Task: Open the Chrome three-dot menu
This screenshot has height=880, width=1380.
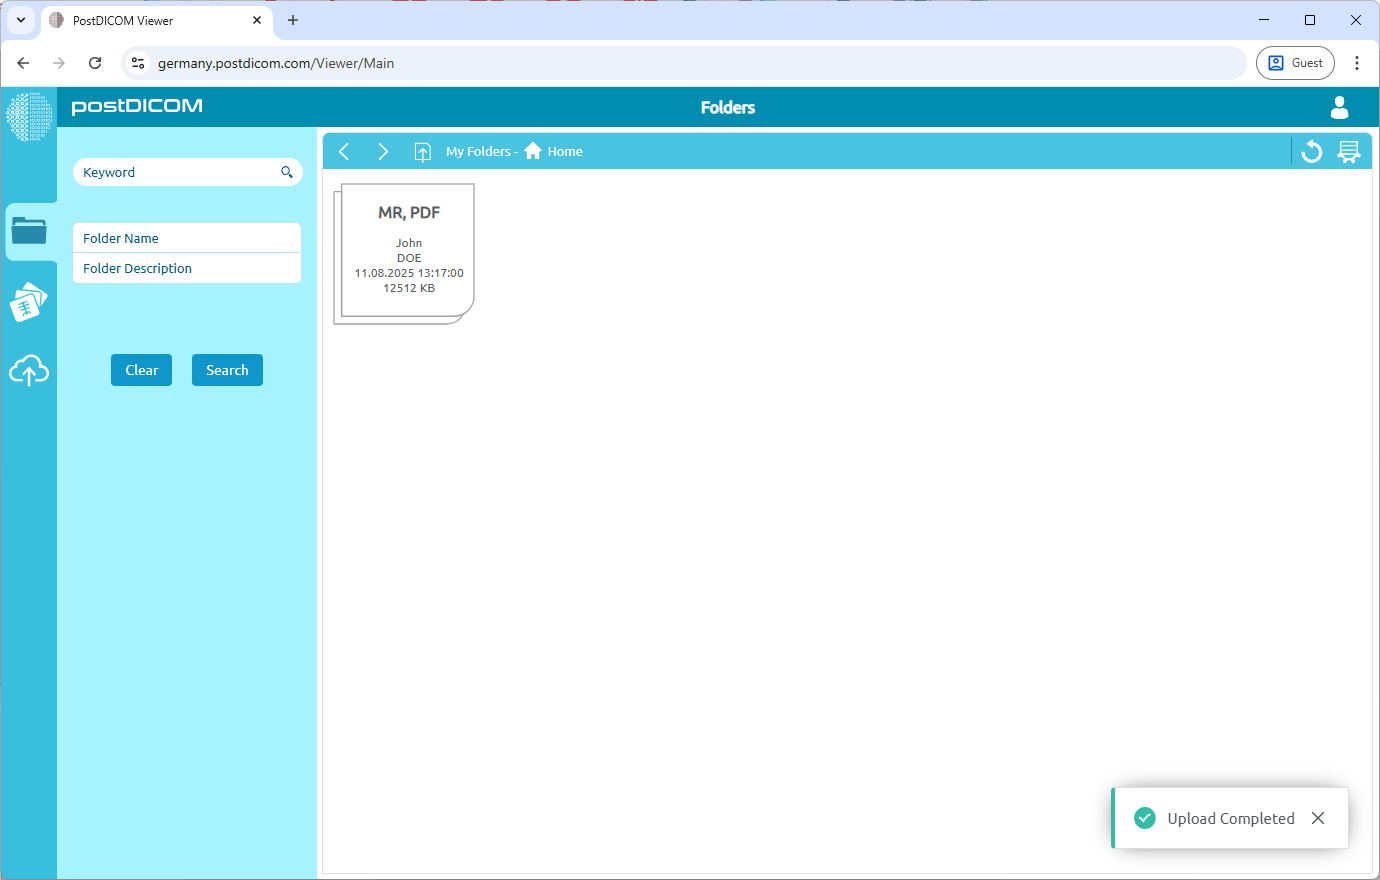Action: 1357,63
